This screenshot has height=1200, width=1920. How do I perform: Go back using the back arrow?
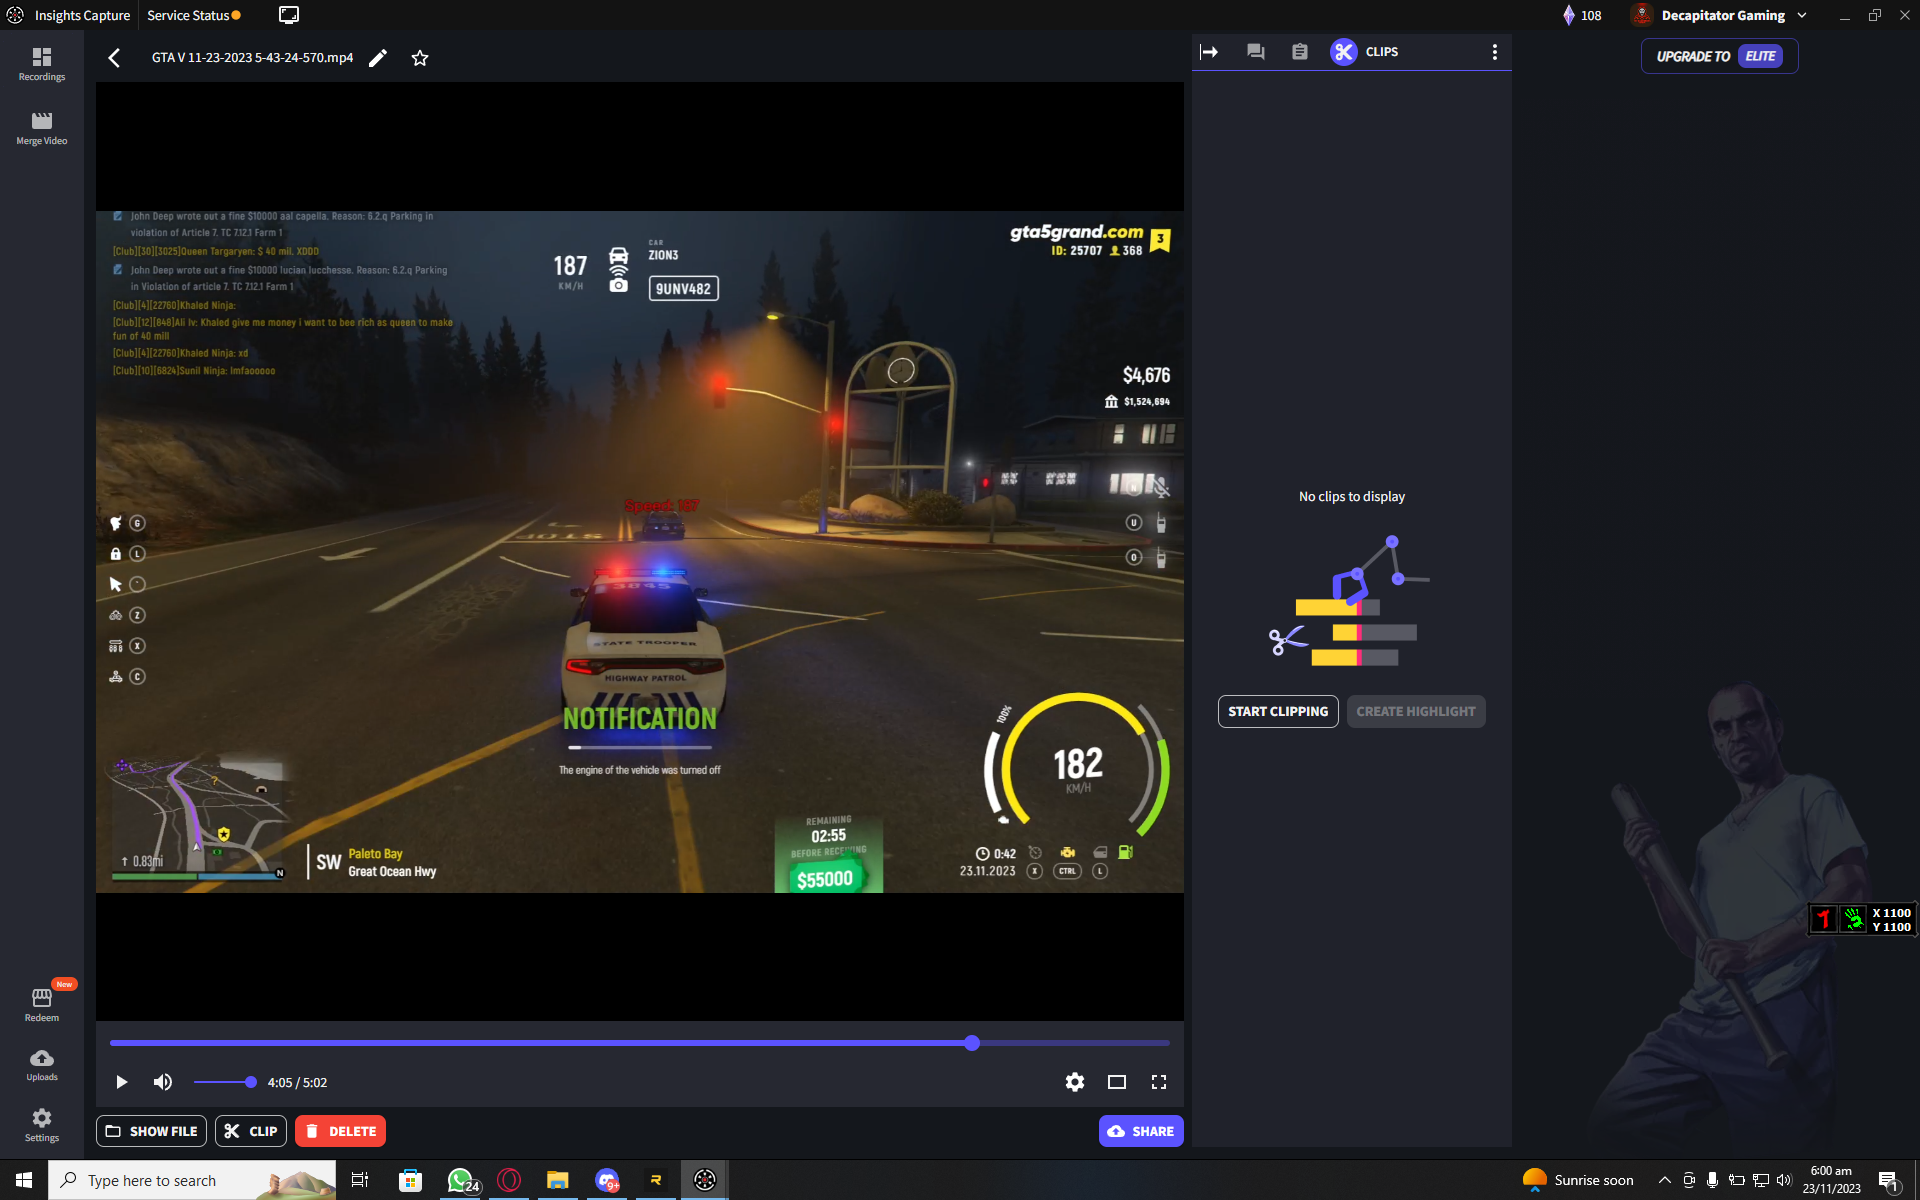click(114, 58)
